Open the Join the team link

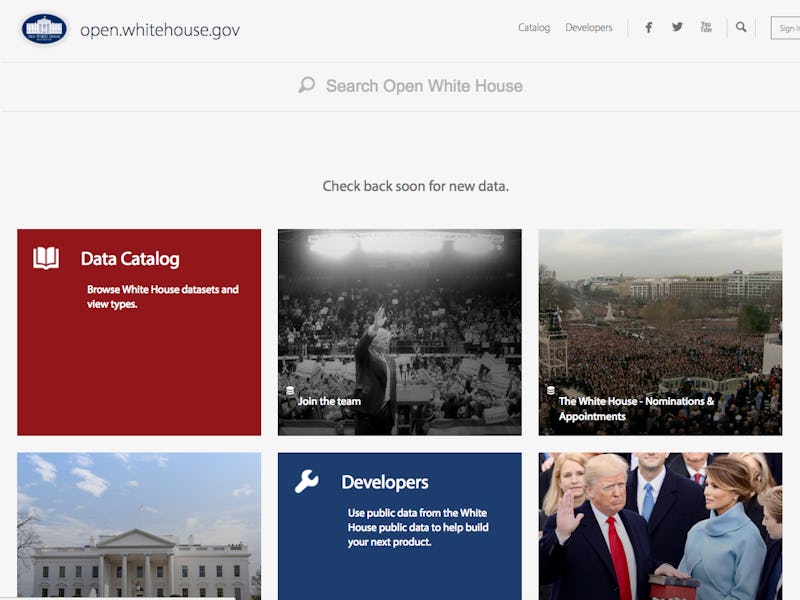329,402
